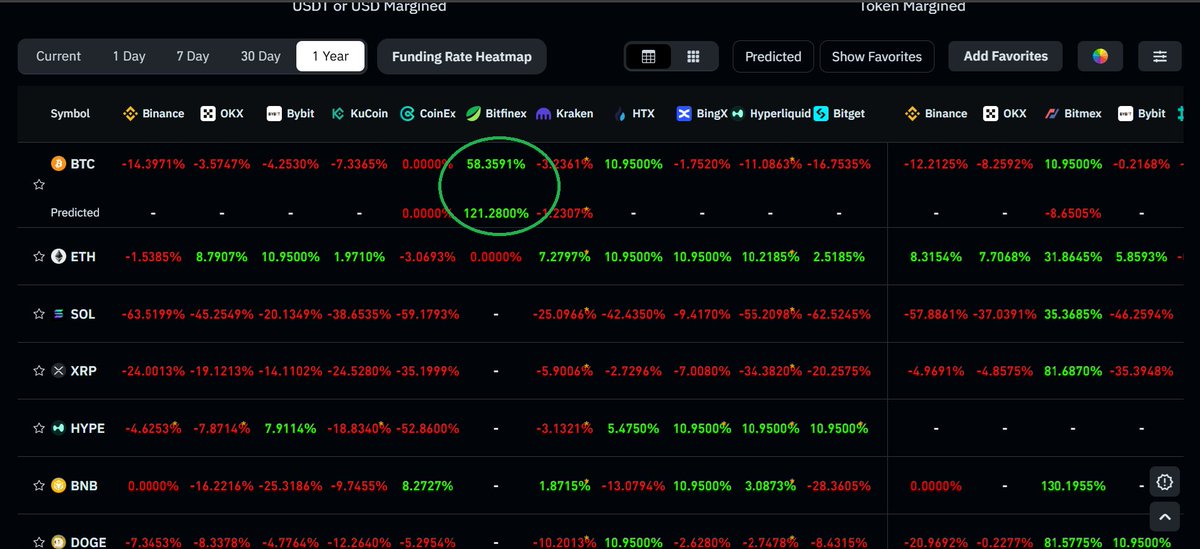Screen dimensions: 1200x549
Task: Click the Symbol column header
Action: point(70,114)
